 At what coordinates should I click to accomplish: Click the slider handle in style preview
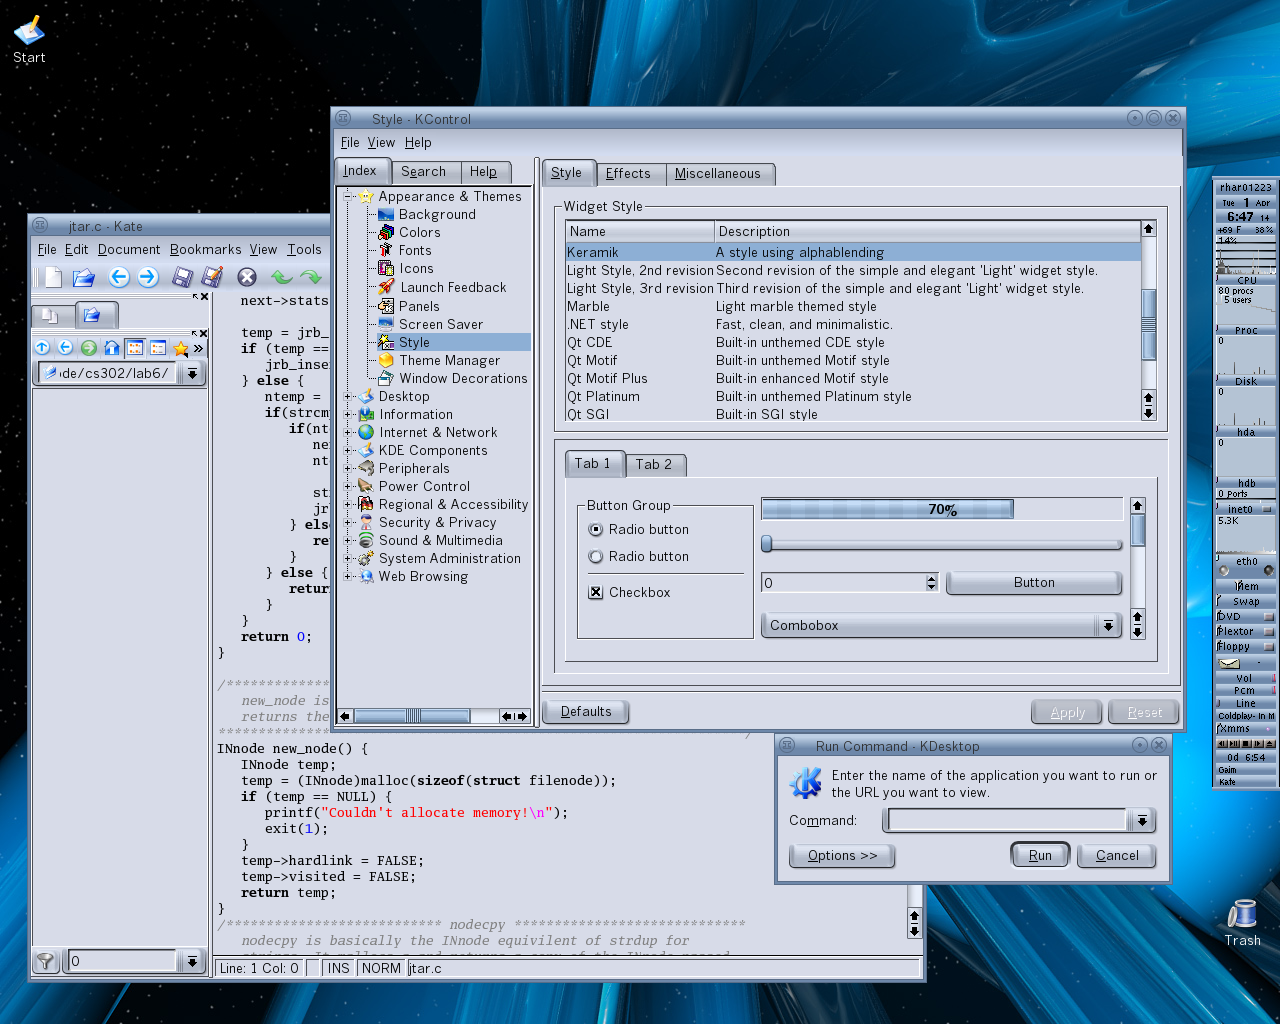[x=767, y=544]
